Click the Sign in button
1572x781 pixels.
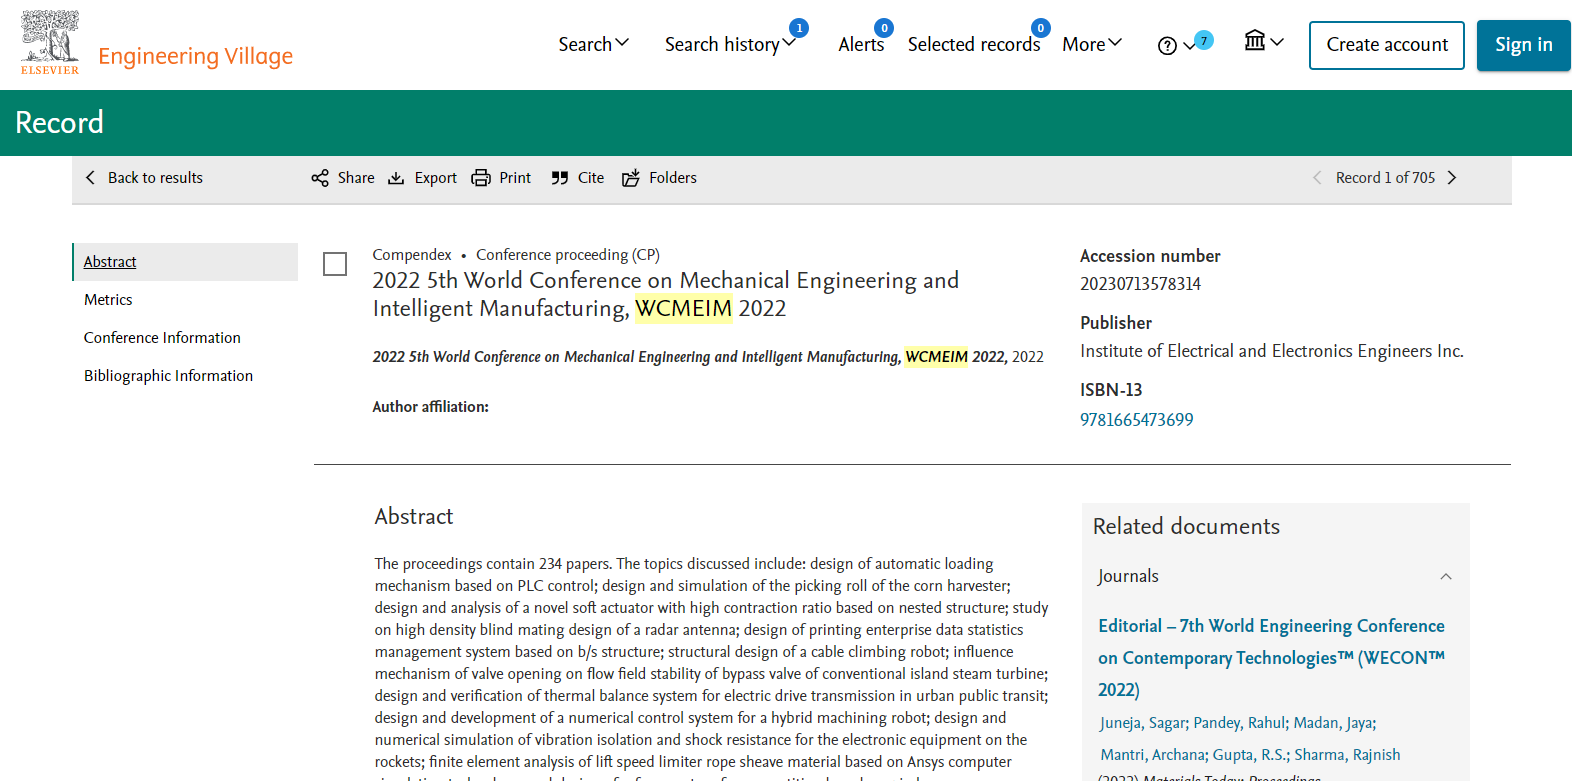click(x=1524, y=45)
